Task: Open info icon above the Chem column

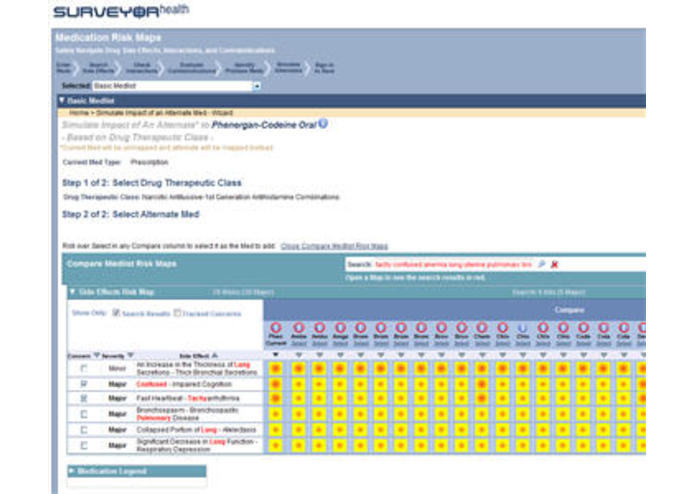Action: pyautogui.click(x=482, y=328)
